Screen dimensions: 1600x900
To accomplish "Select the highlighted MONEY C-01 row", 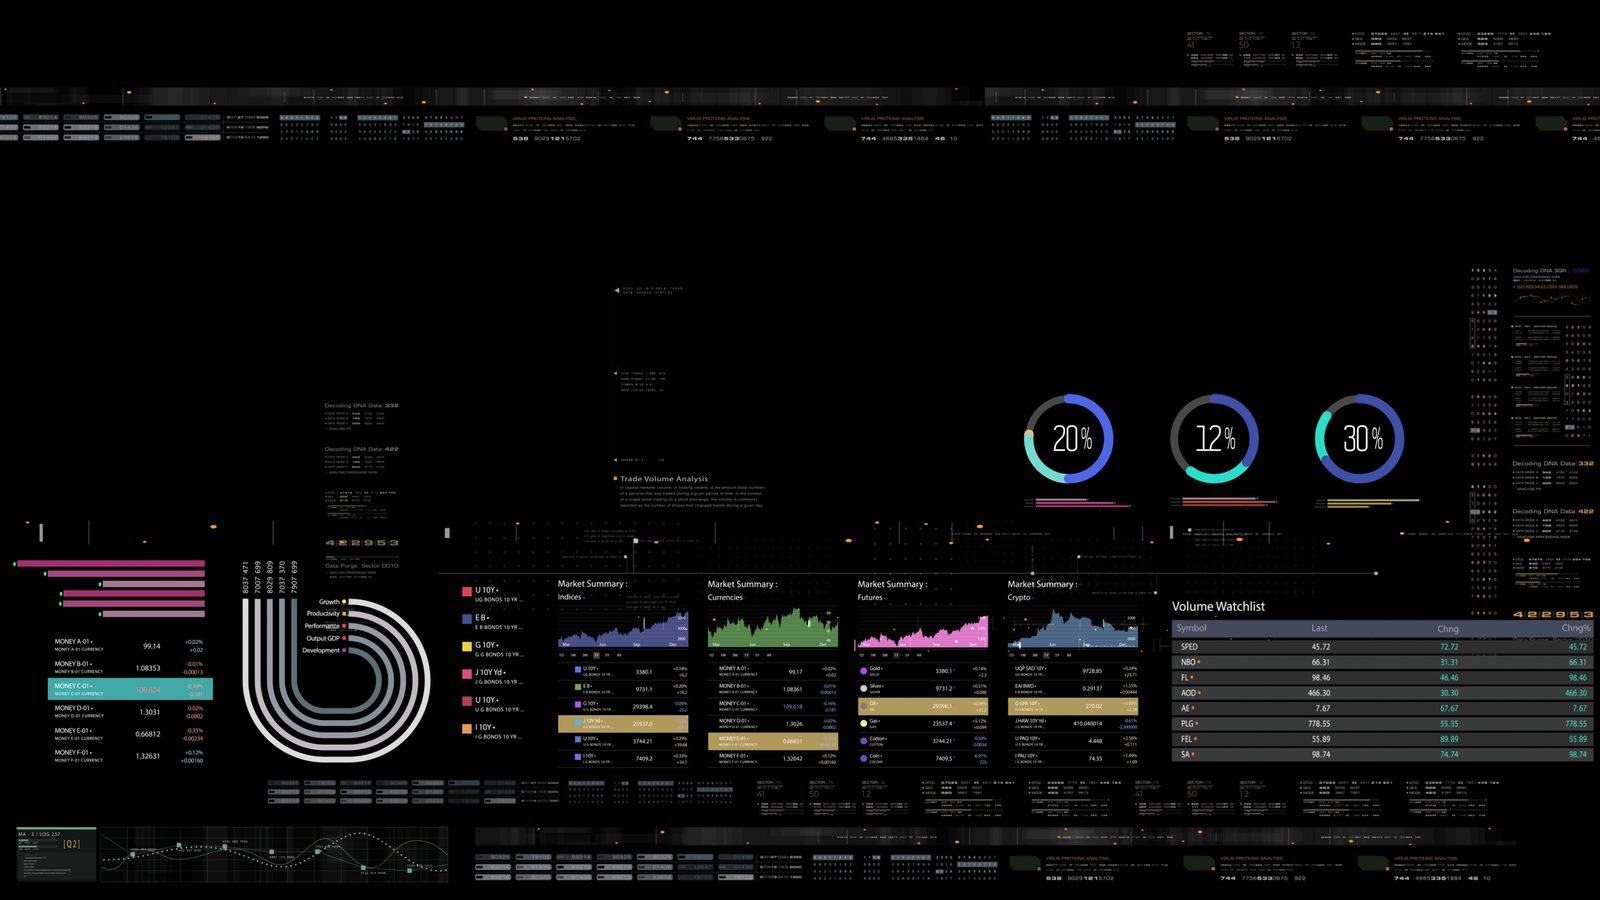I will [130, 689].
